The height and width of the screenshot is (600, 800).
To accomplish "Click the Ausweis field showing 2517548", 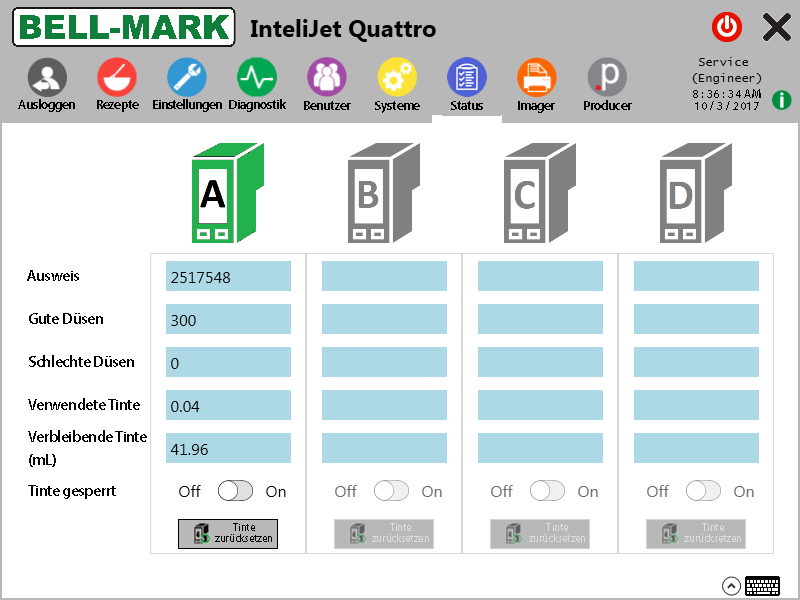I will click(x=228, y=276).
